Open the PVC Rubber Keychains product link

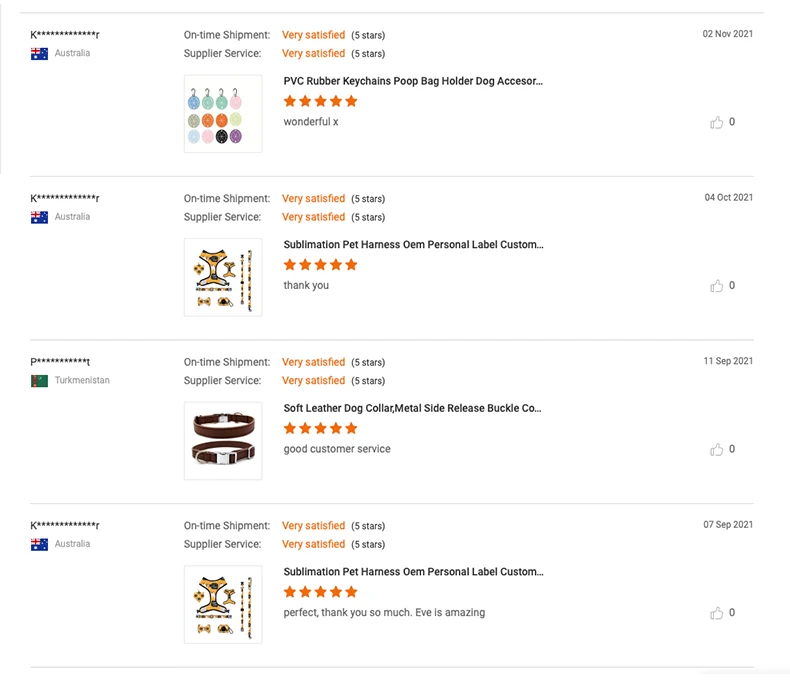pyautogui.click(x=413, y=81)
